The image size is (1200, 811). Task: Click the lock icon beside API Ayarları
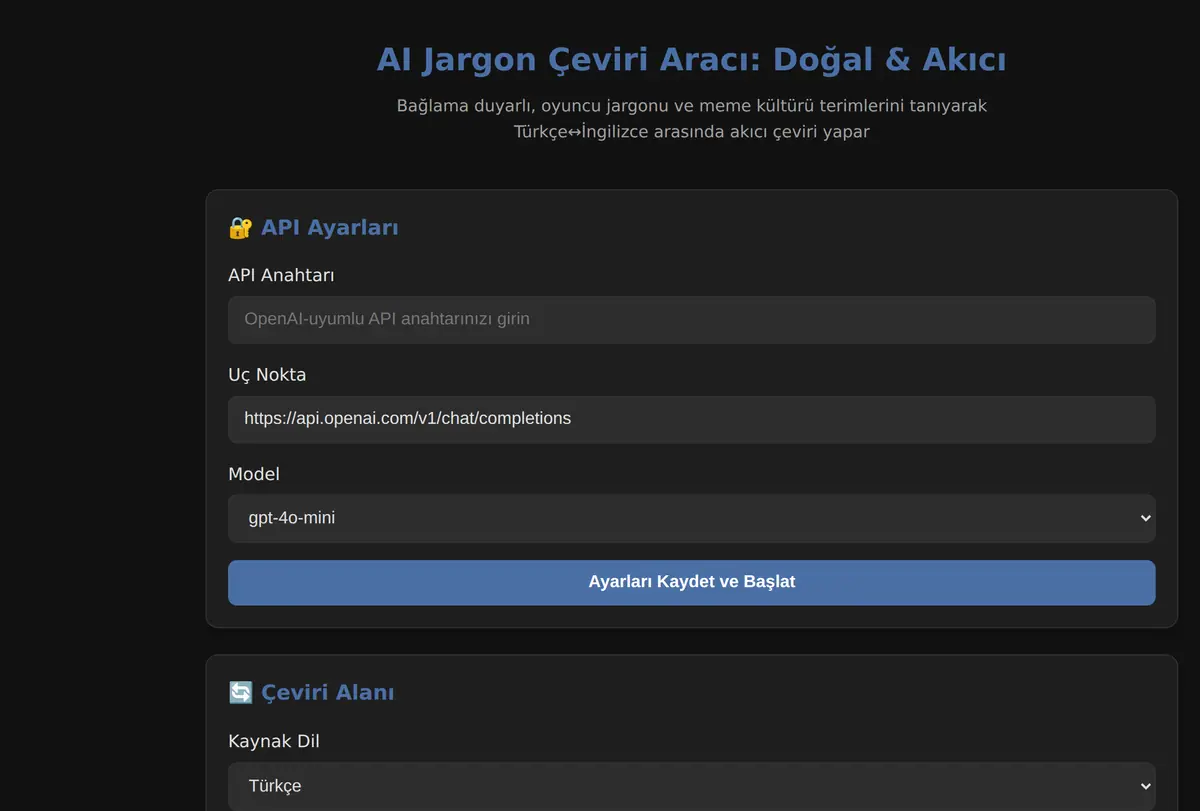click(240, 228)
